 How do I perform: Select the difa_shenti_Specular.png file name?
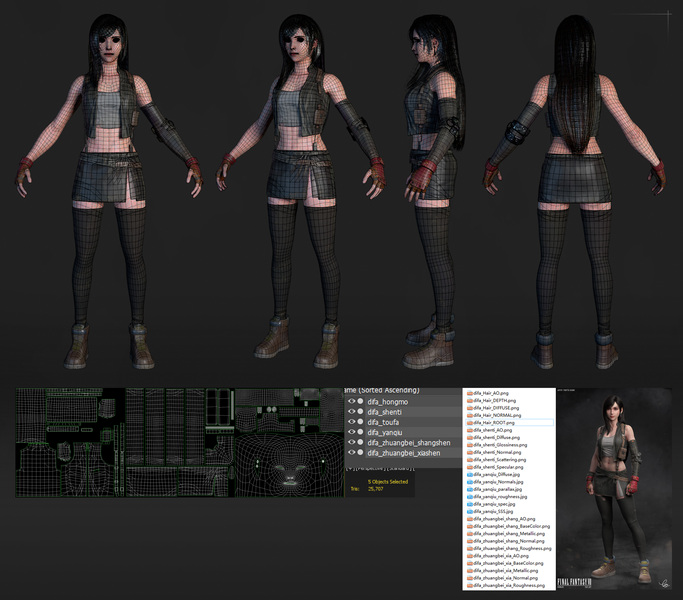coord(498,467)
